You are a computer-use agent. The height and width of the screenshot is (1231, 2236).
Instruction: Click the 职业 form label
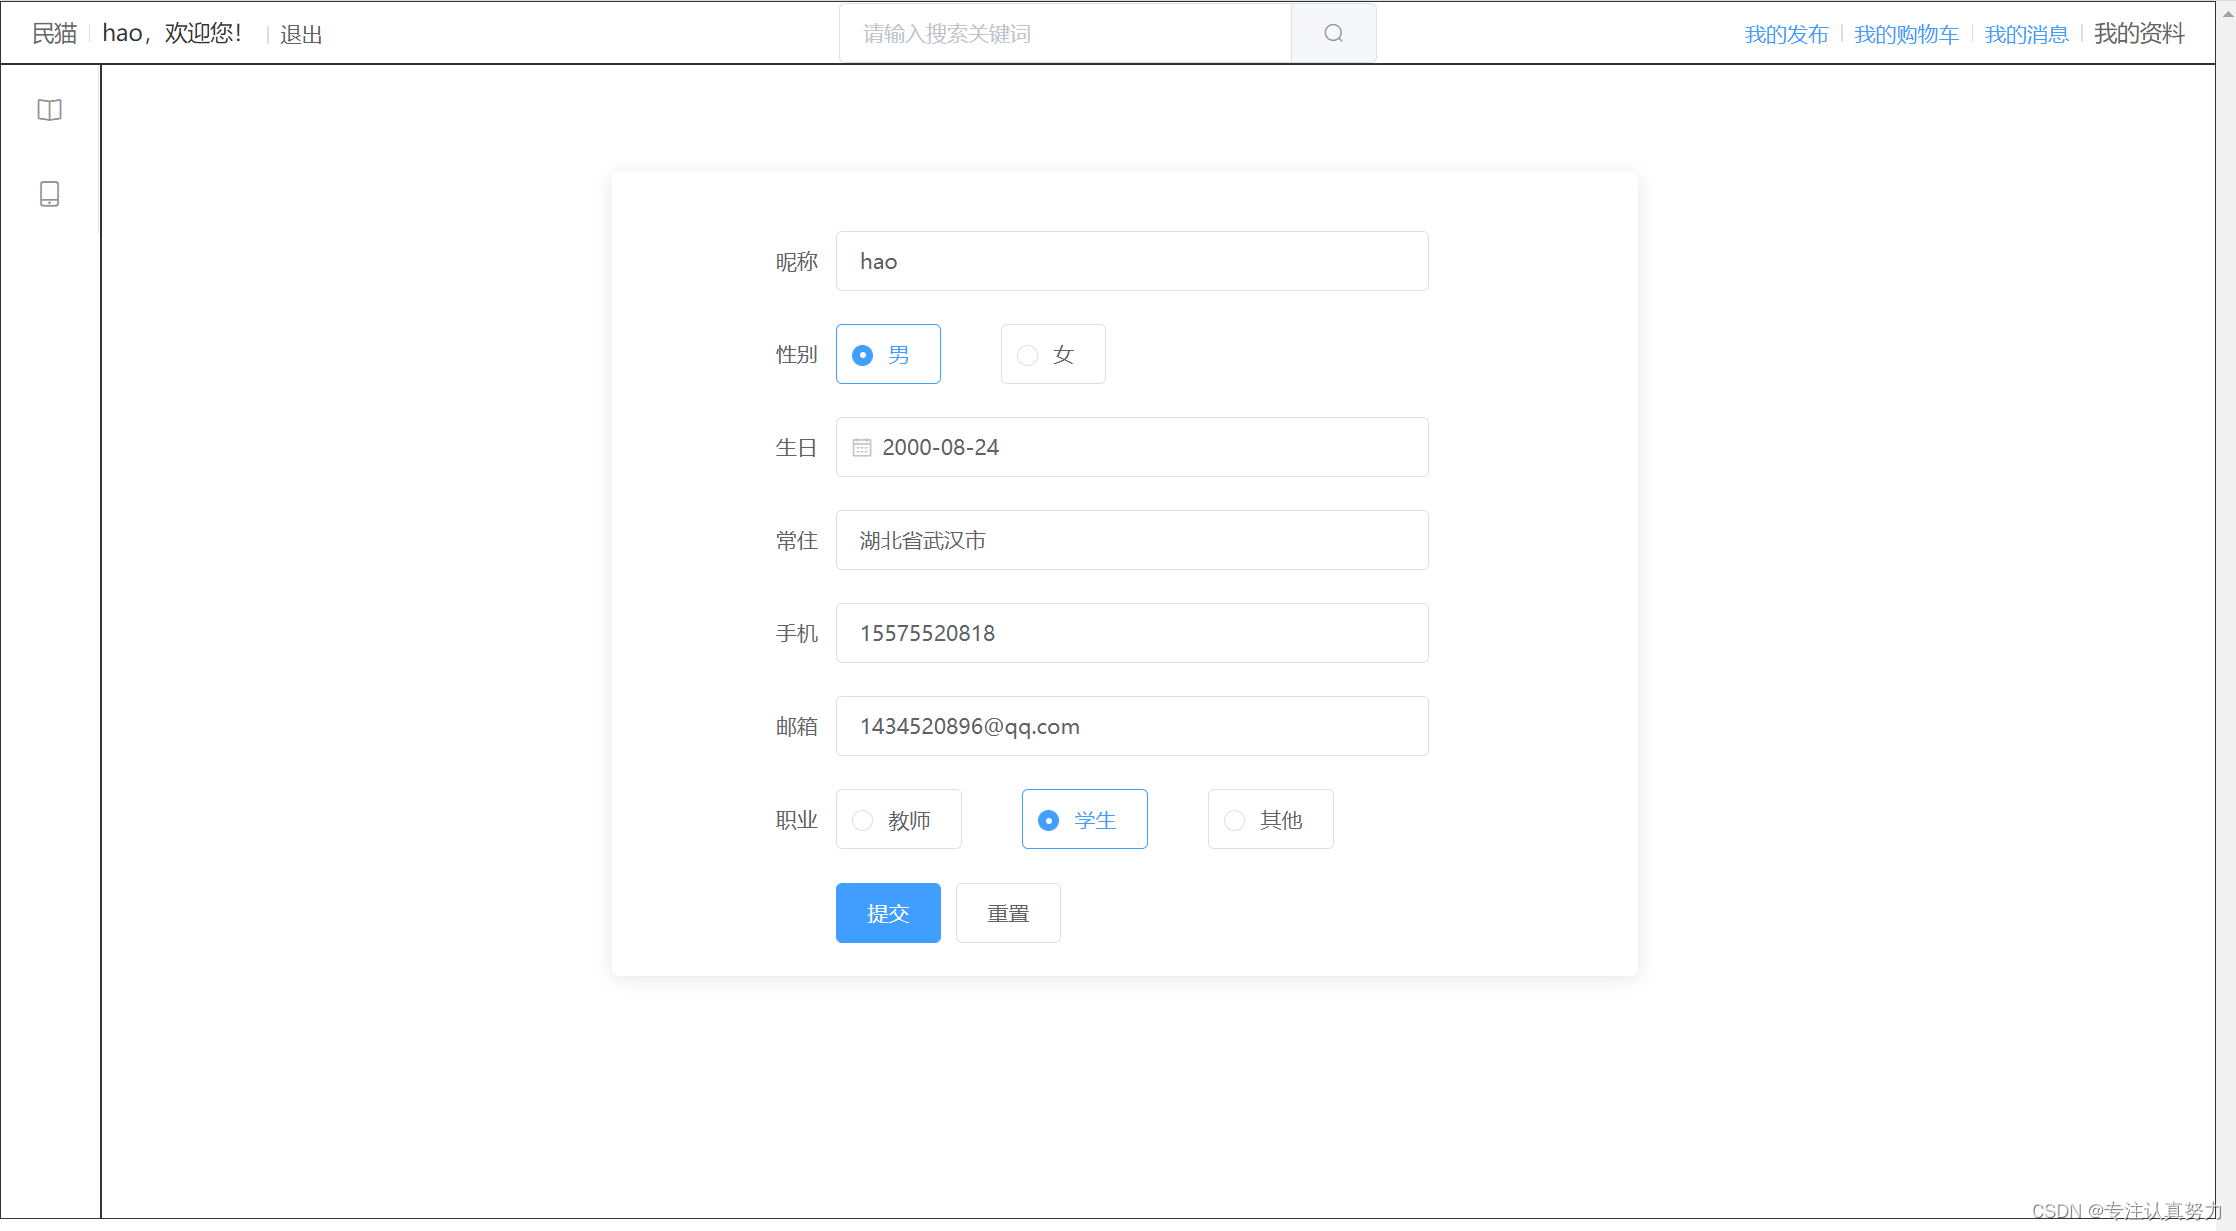(796, 820)
